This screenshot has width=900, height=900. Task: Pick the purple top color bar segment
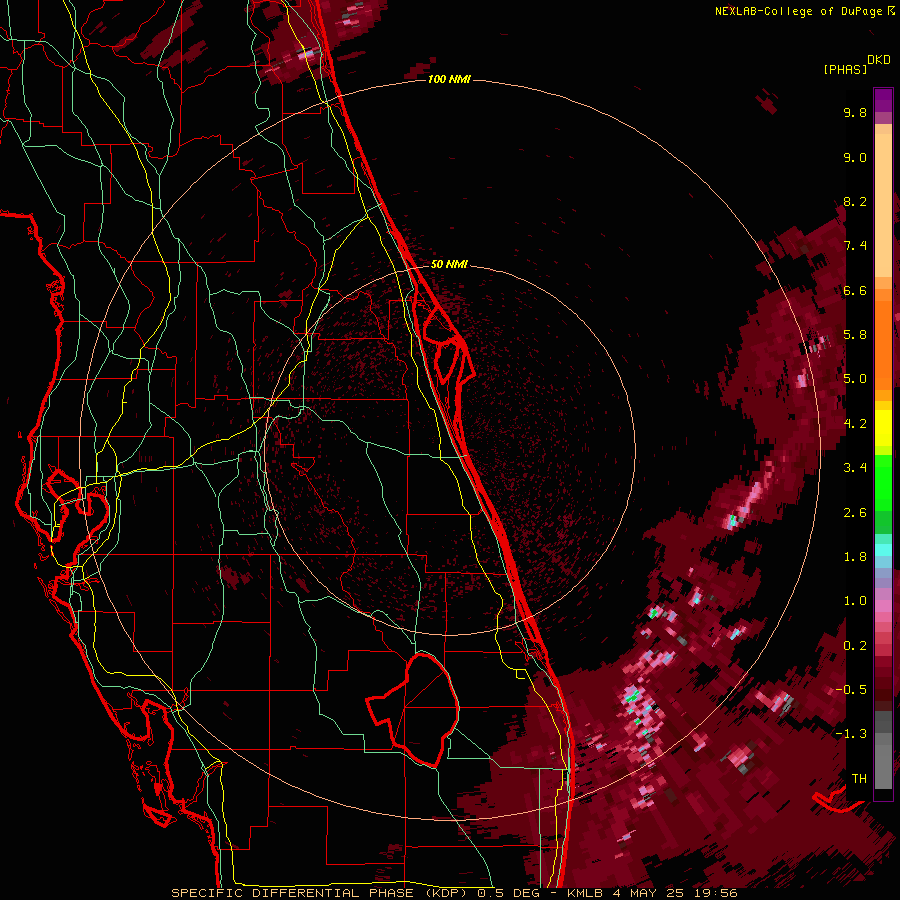click(x=883, y=100)
